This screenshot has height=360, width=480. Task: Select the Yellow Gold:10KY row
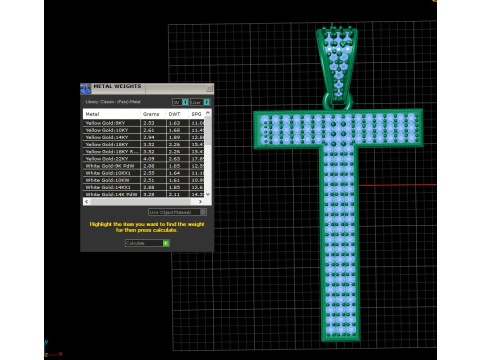coord(144,130)
